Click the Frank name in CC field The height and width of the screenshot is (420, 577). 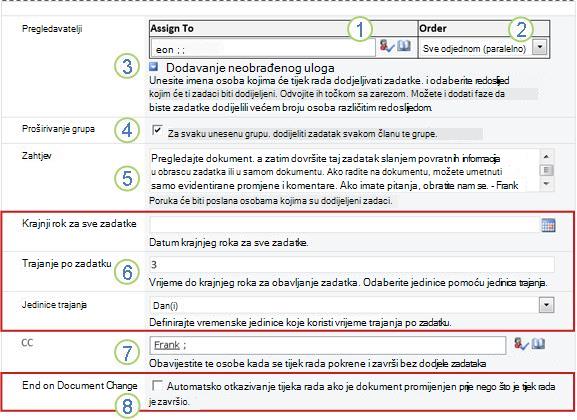pos(167,345)
